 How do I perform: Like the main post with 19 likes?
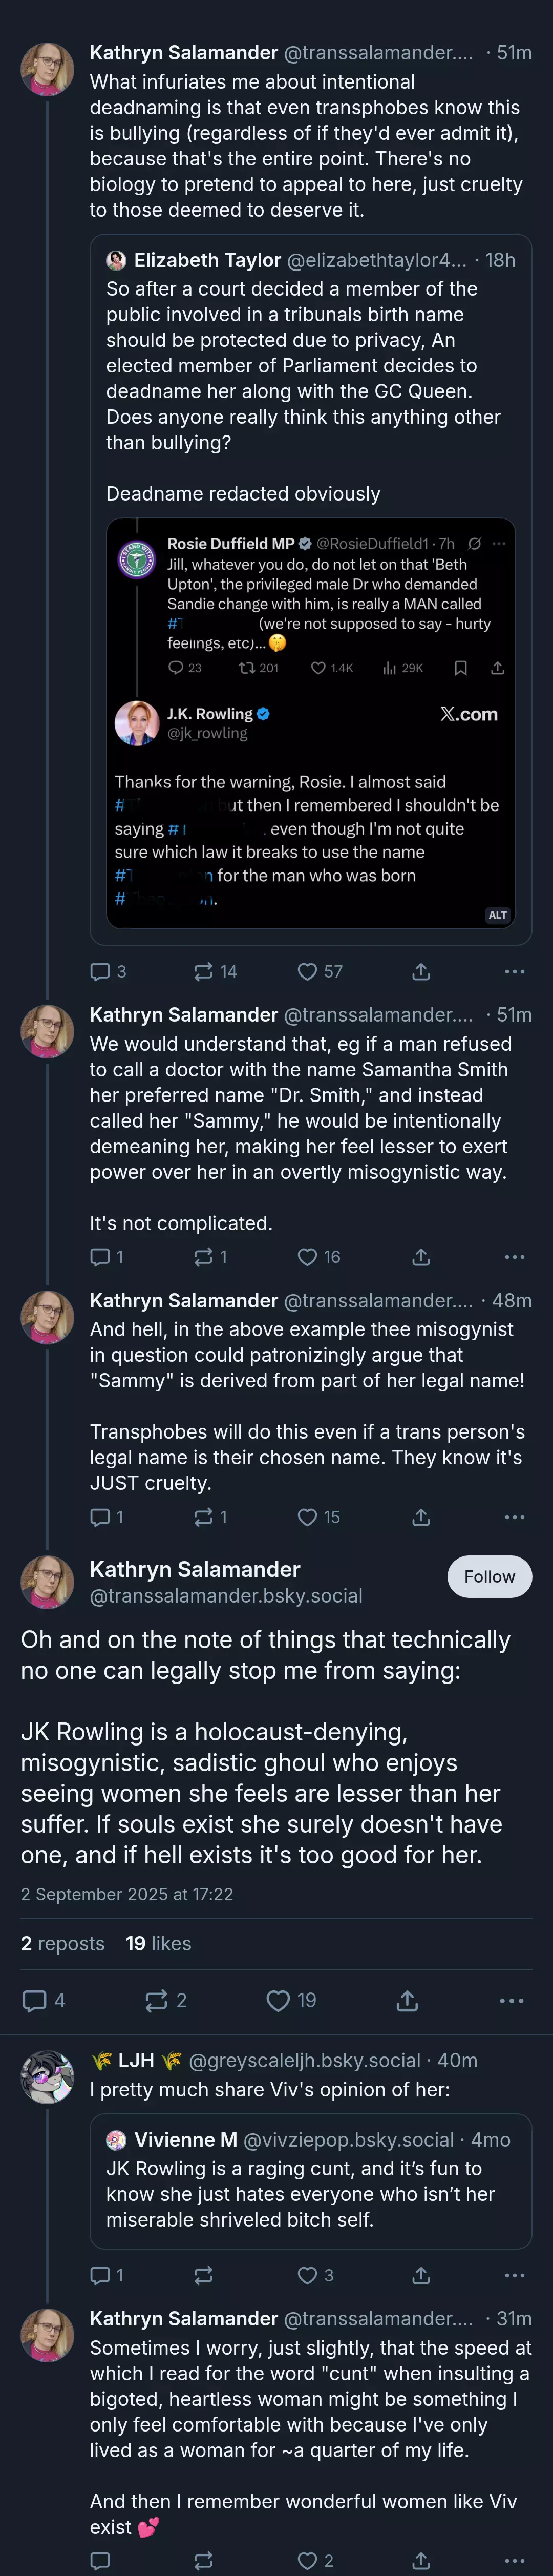pos(291,2000)
